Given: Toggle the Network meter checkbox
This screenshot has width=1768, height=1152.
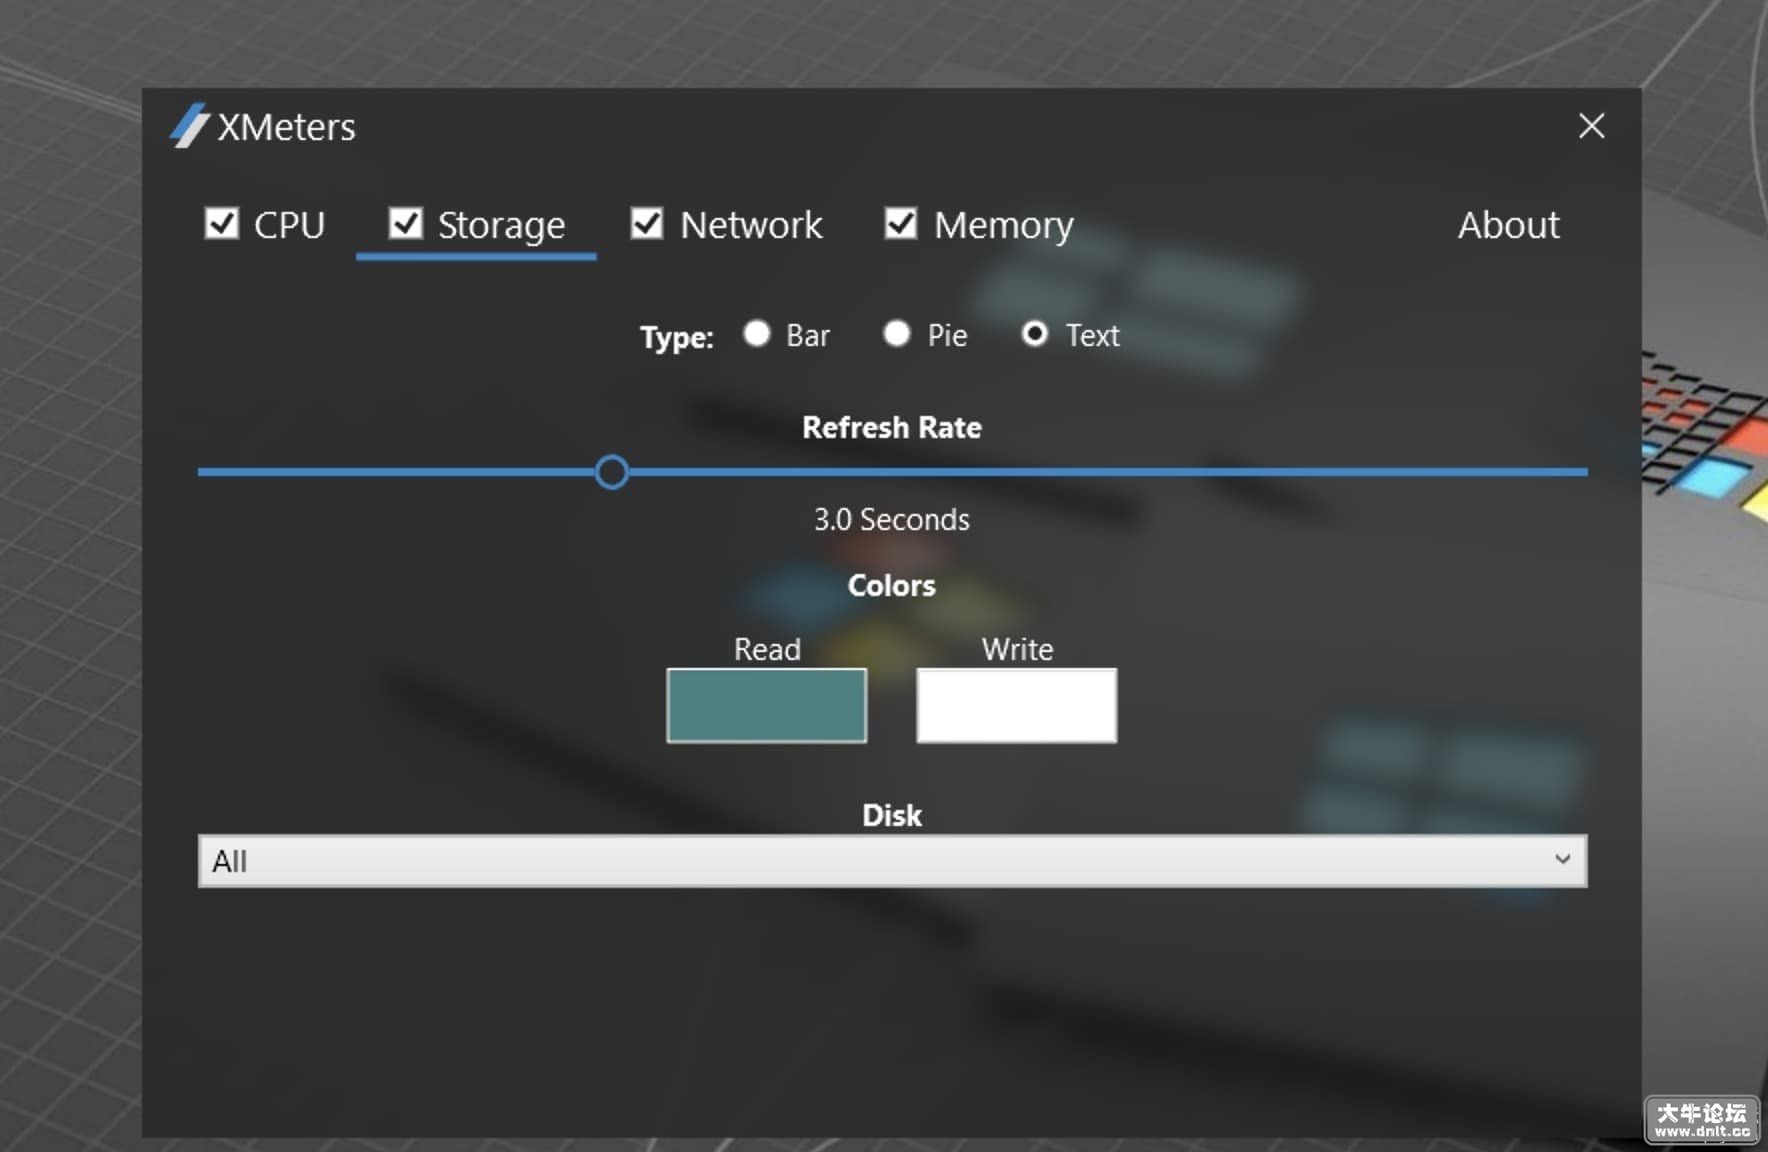Looking at the screenshot, I should pyautogui.click(x=647, y=223).
